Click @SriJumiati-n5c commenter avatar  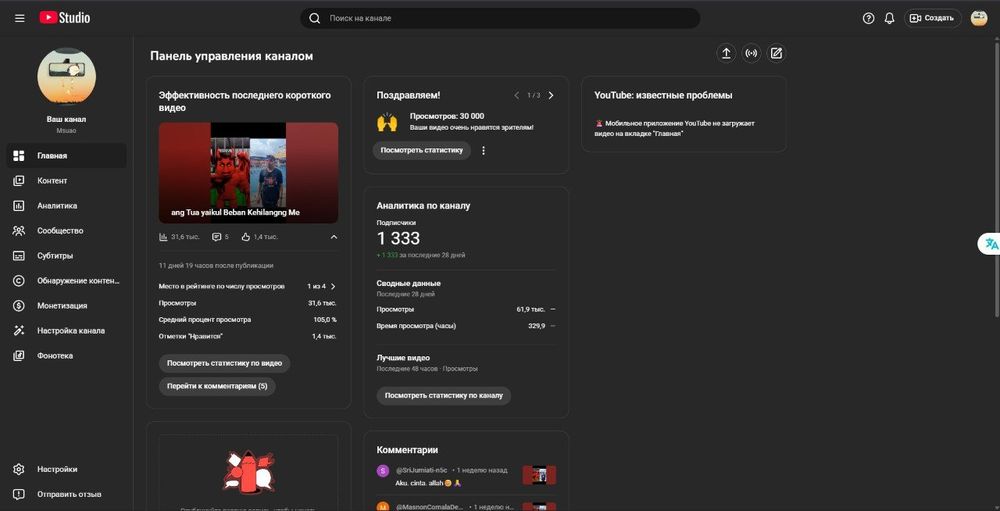click(383, 471)
